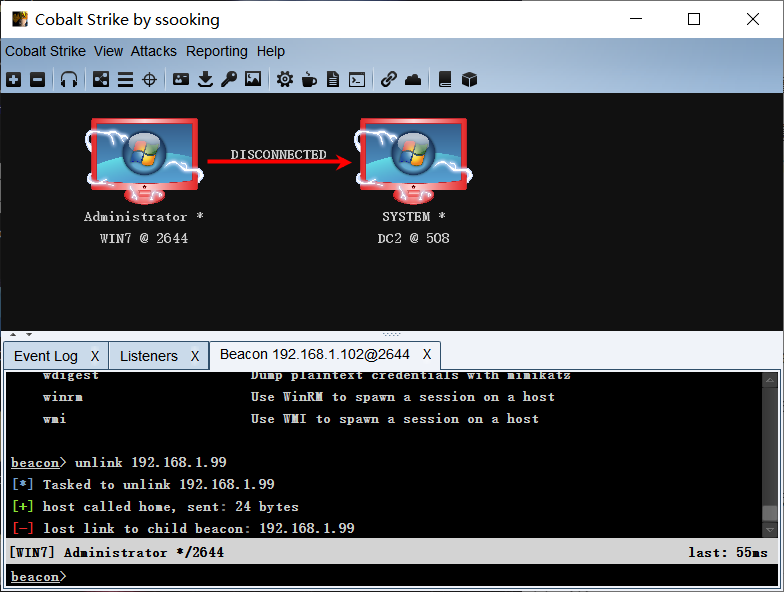This screenshot has height=592, width=784.
Task: Open the View menu
Action: coord(108,51)
